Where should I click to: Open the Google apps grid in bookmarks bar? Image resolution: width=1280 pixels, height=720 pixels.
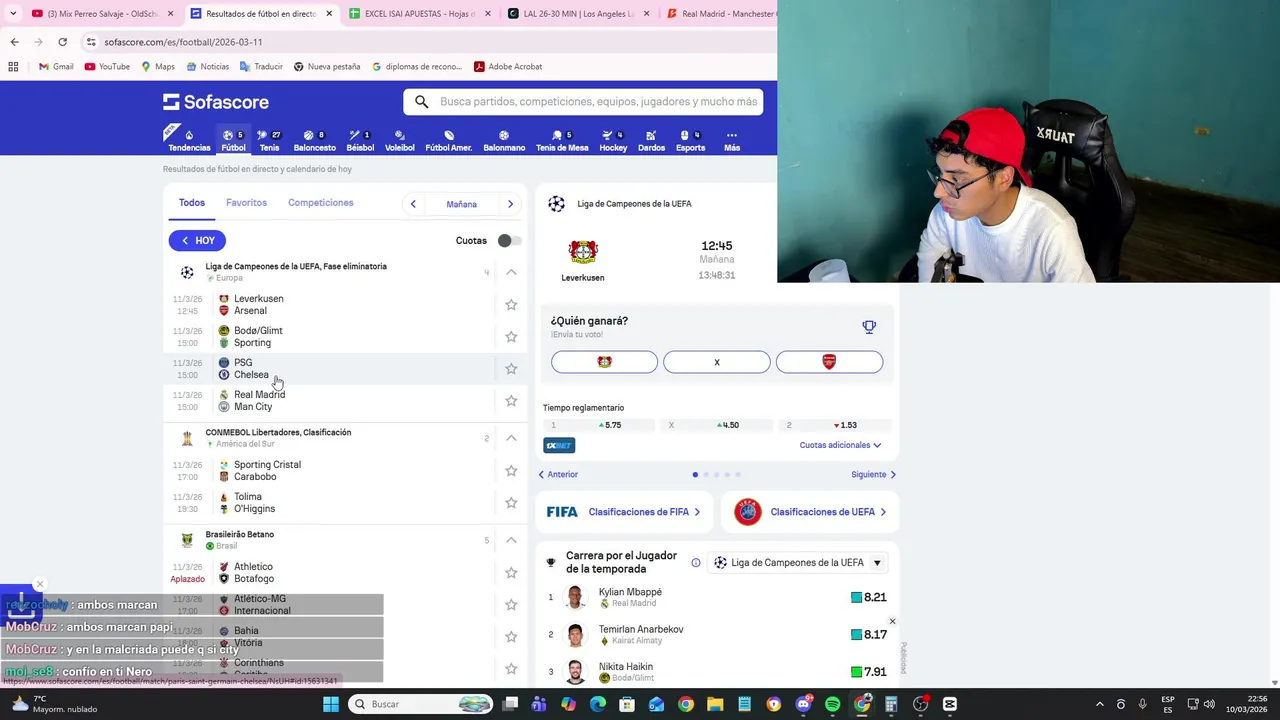(x=13, y=67)
